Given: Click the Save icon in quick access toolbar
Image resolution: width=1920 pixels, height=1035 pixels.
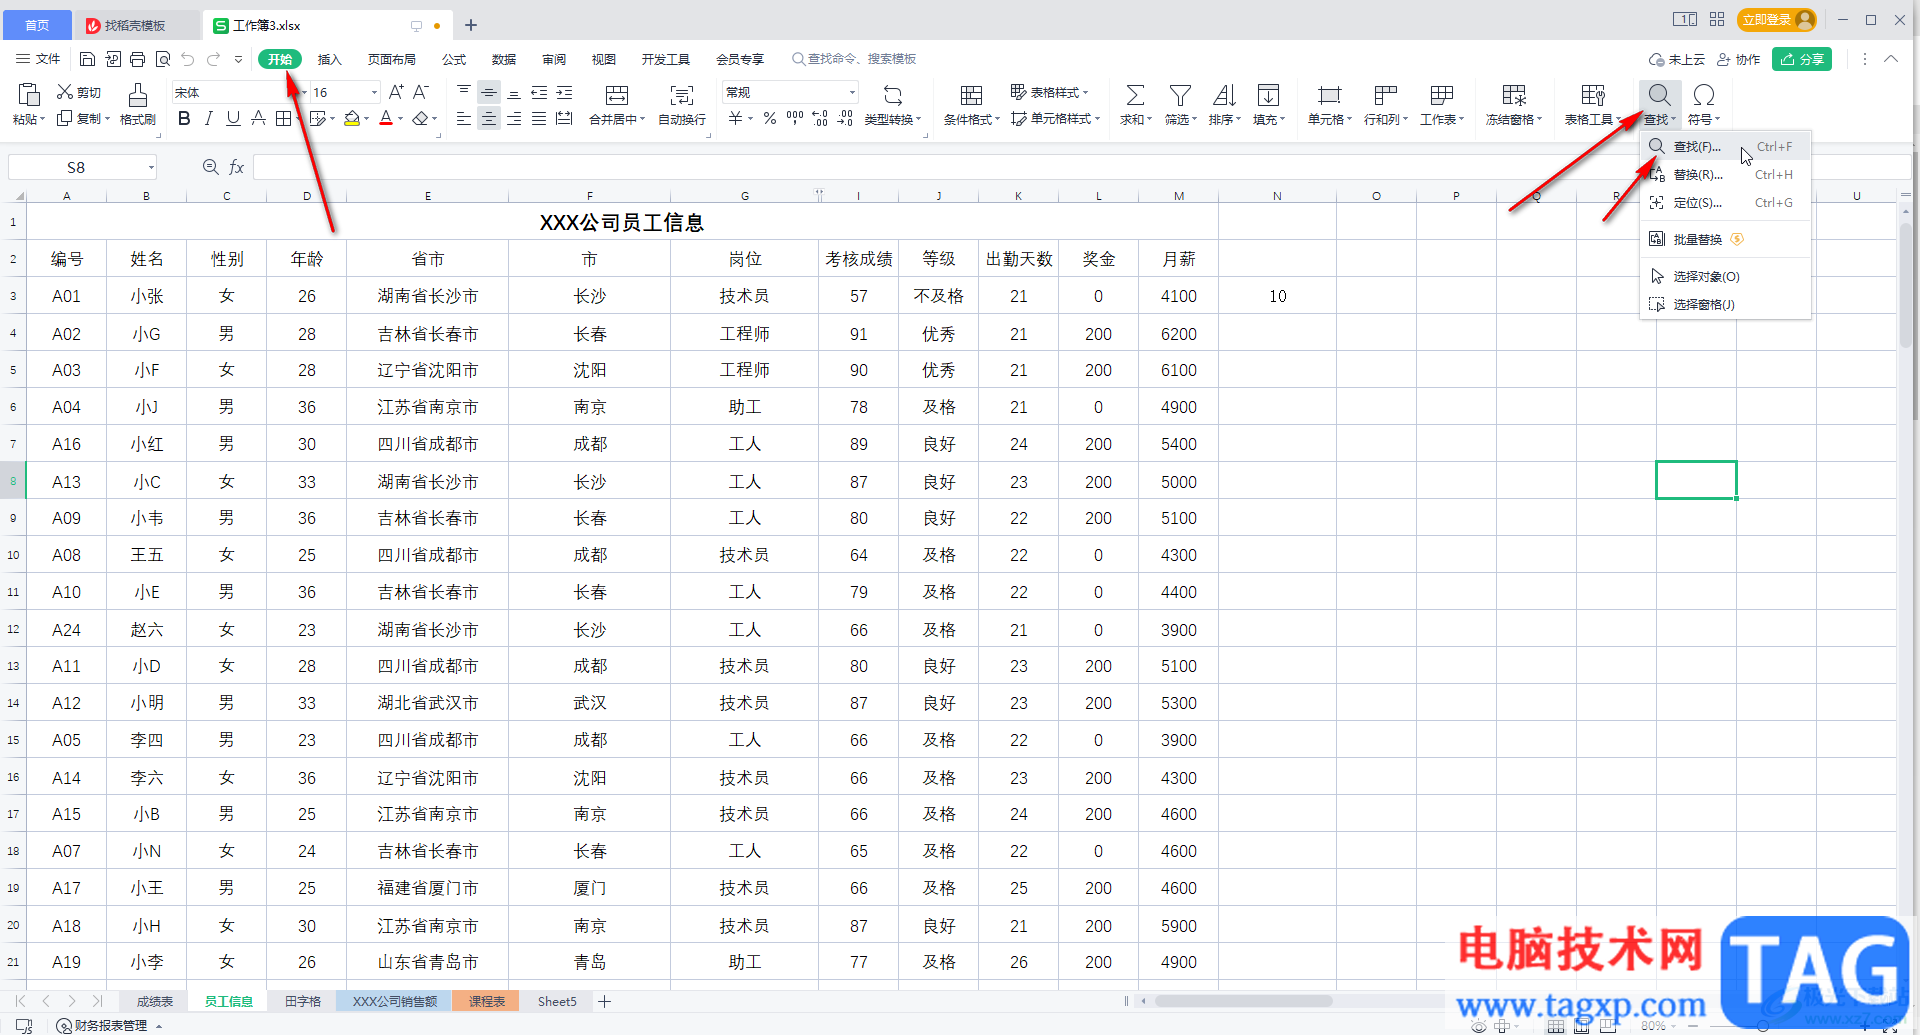Looking at the screenshot, I should [x=87, y=59].
